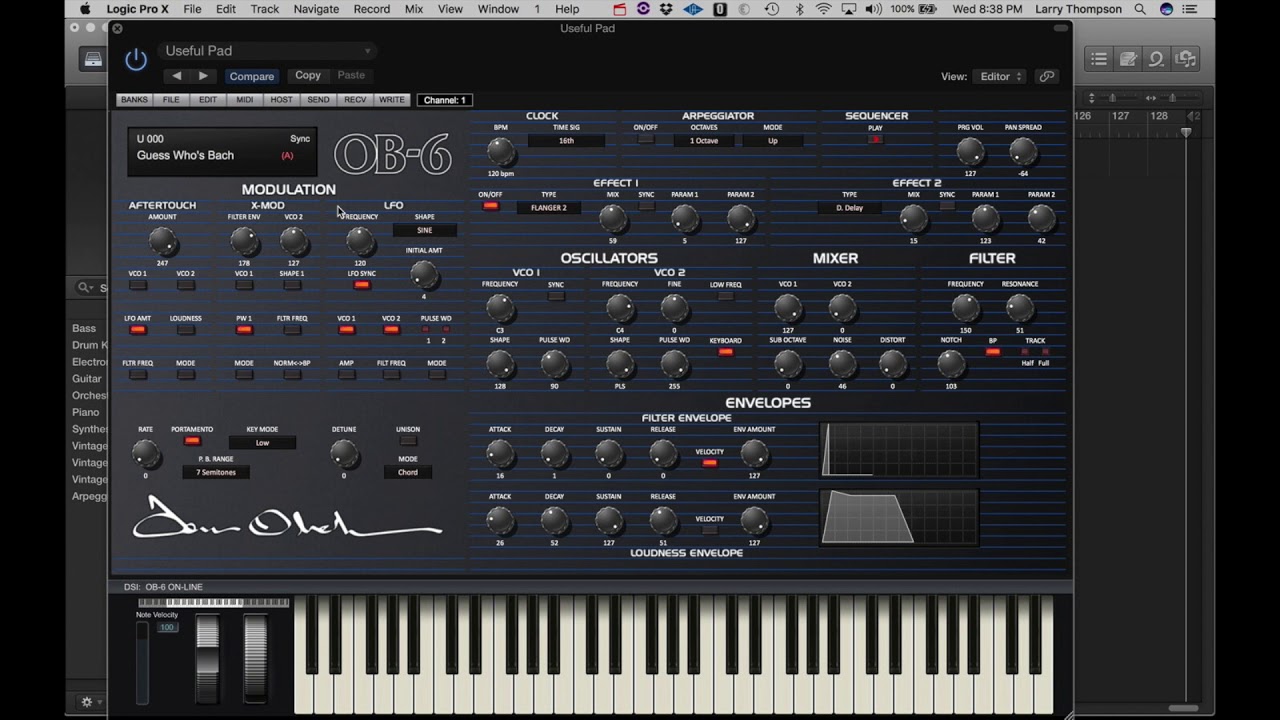Enable the VCO 2 LOW FREQ switch
The width and height of the screenshot is (1280, 720).
726,296
